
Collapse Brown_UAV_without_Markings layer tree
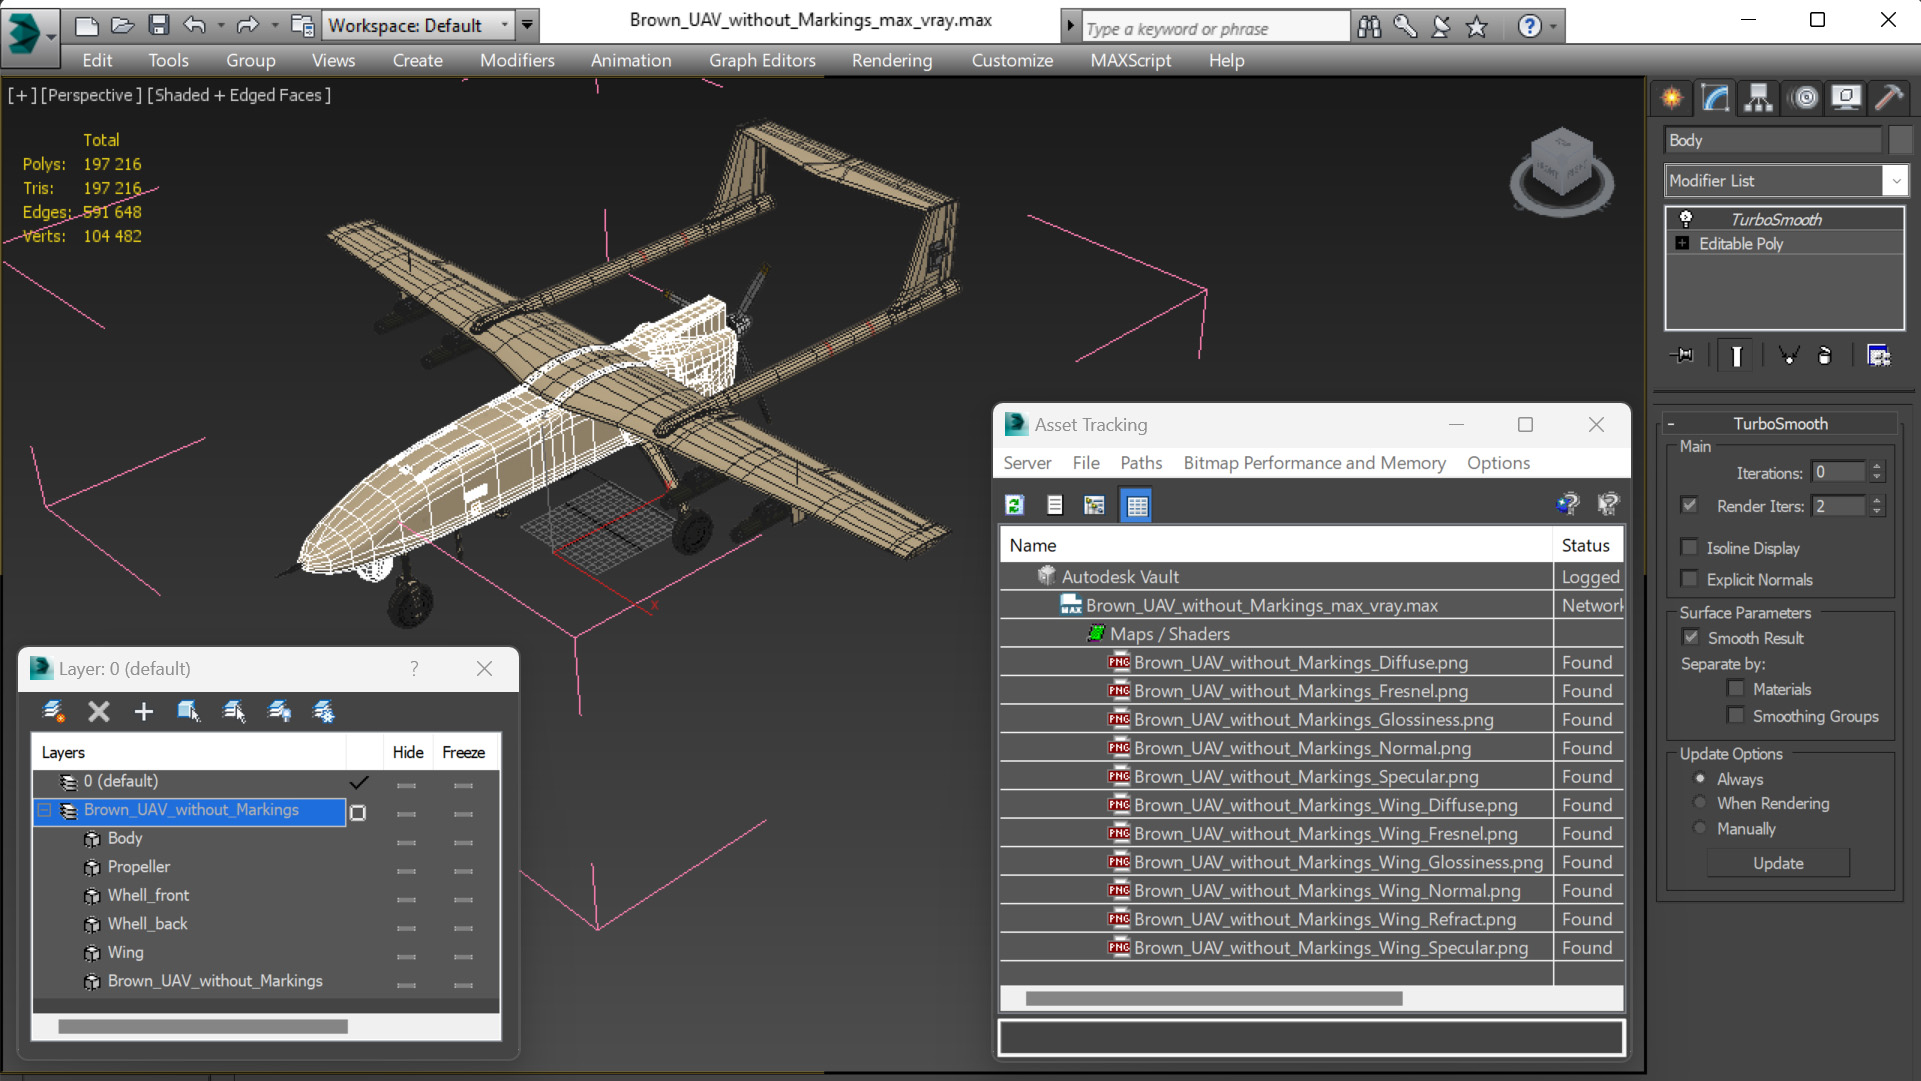(x=45, y=811)
